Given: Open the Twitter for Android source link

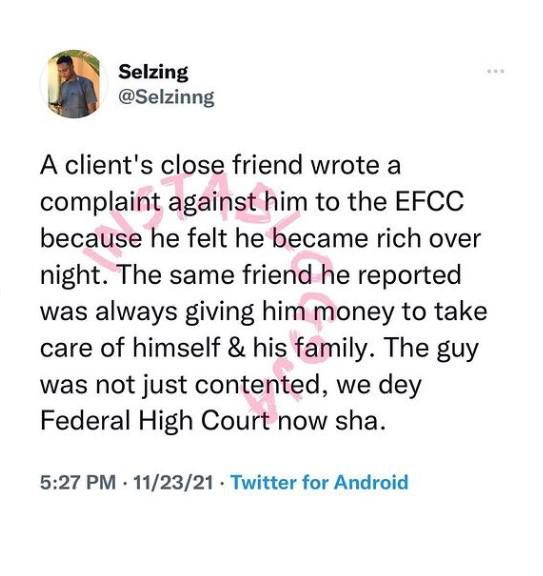Looking at the screenshot, I should [320, 482].
